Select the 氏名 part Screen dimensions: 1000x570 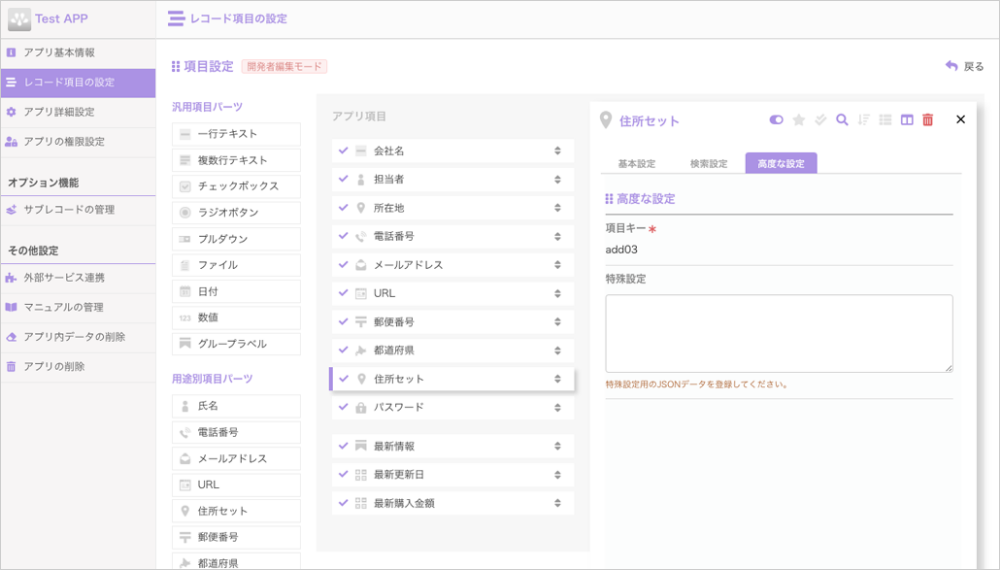(236, 406)
